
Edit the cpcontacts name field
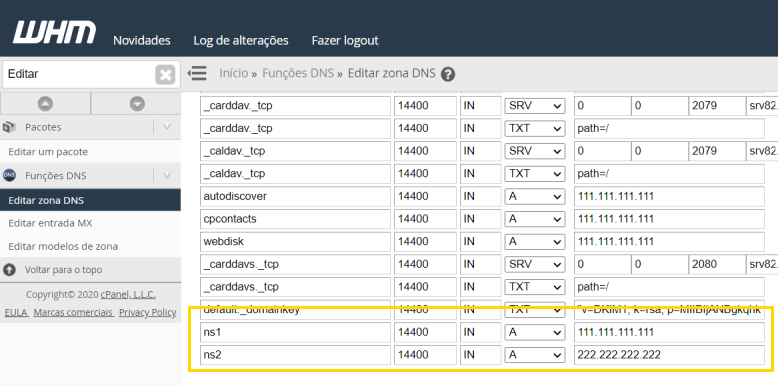pyautogui.click(x=295, y=219)
